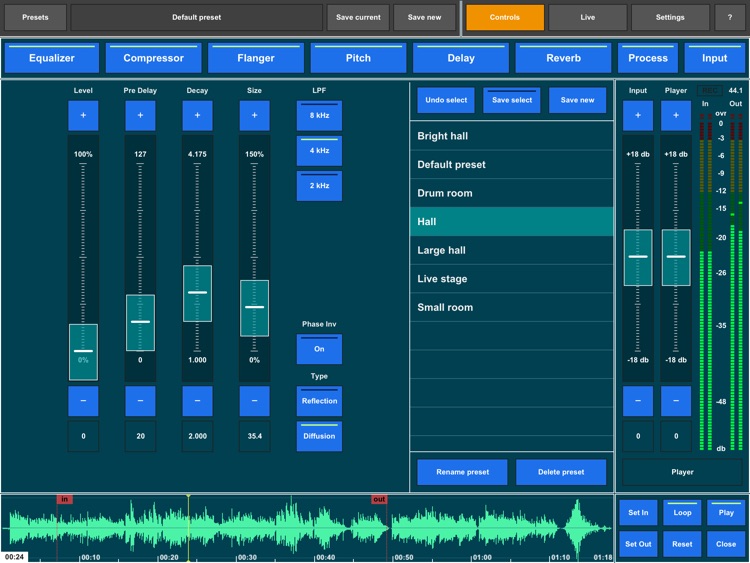Increase Pre Delay with its plus button
The height and width of the screenshot is (563, 750).
point(140,115)
